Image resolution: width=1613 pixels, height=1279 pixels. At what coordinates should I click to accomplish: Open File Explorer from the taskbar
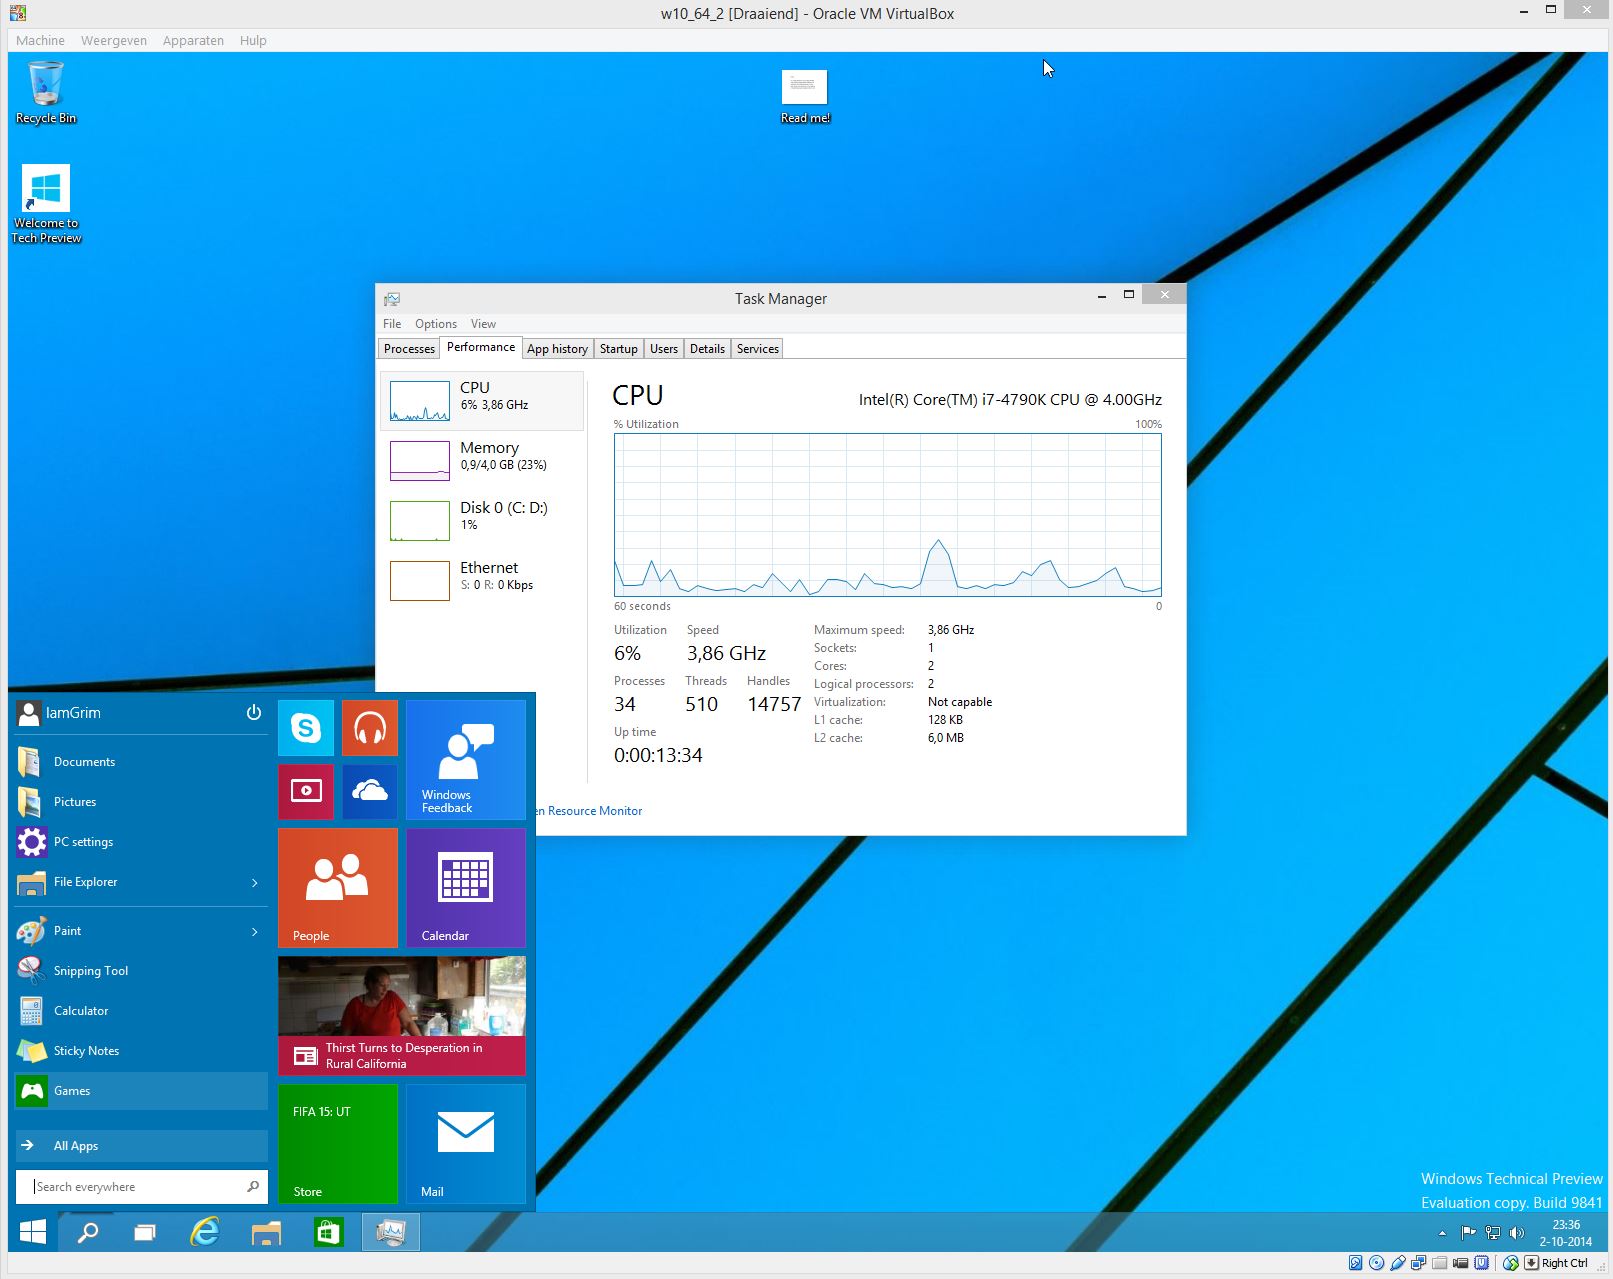pos(266,1232)
